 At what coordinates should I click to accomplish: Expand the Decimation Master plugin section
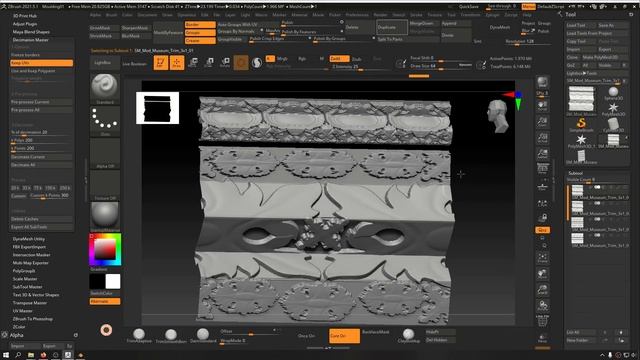tap(31, 40)
